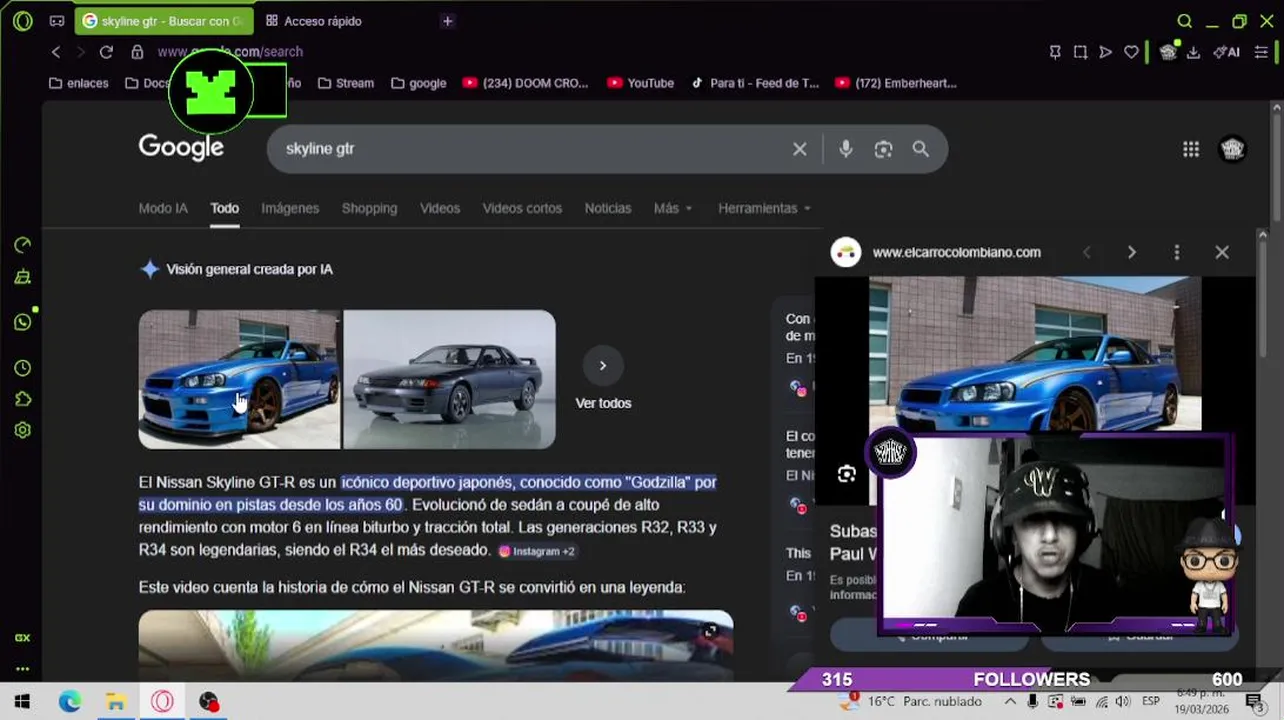Go to next image in preview panel
This screenshot has height=720, width=1284.
coord(1131,252)
